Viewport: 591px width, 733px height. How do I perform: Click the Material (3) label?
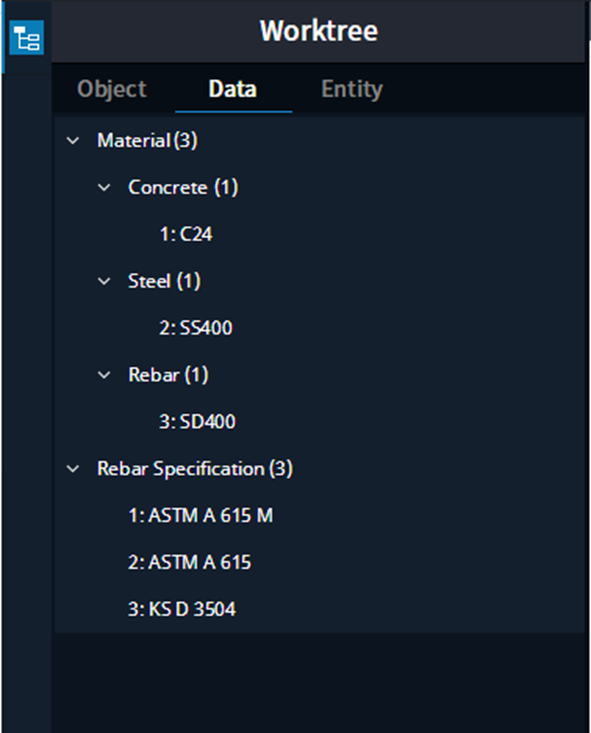[147, 140]
